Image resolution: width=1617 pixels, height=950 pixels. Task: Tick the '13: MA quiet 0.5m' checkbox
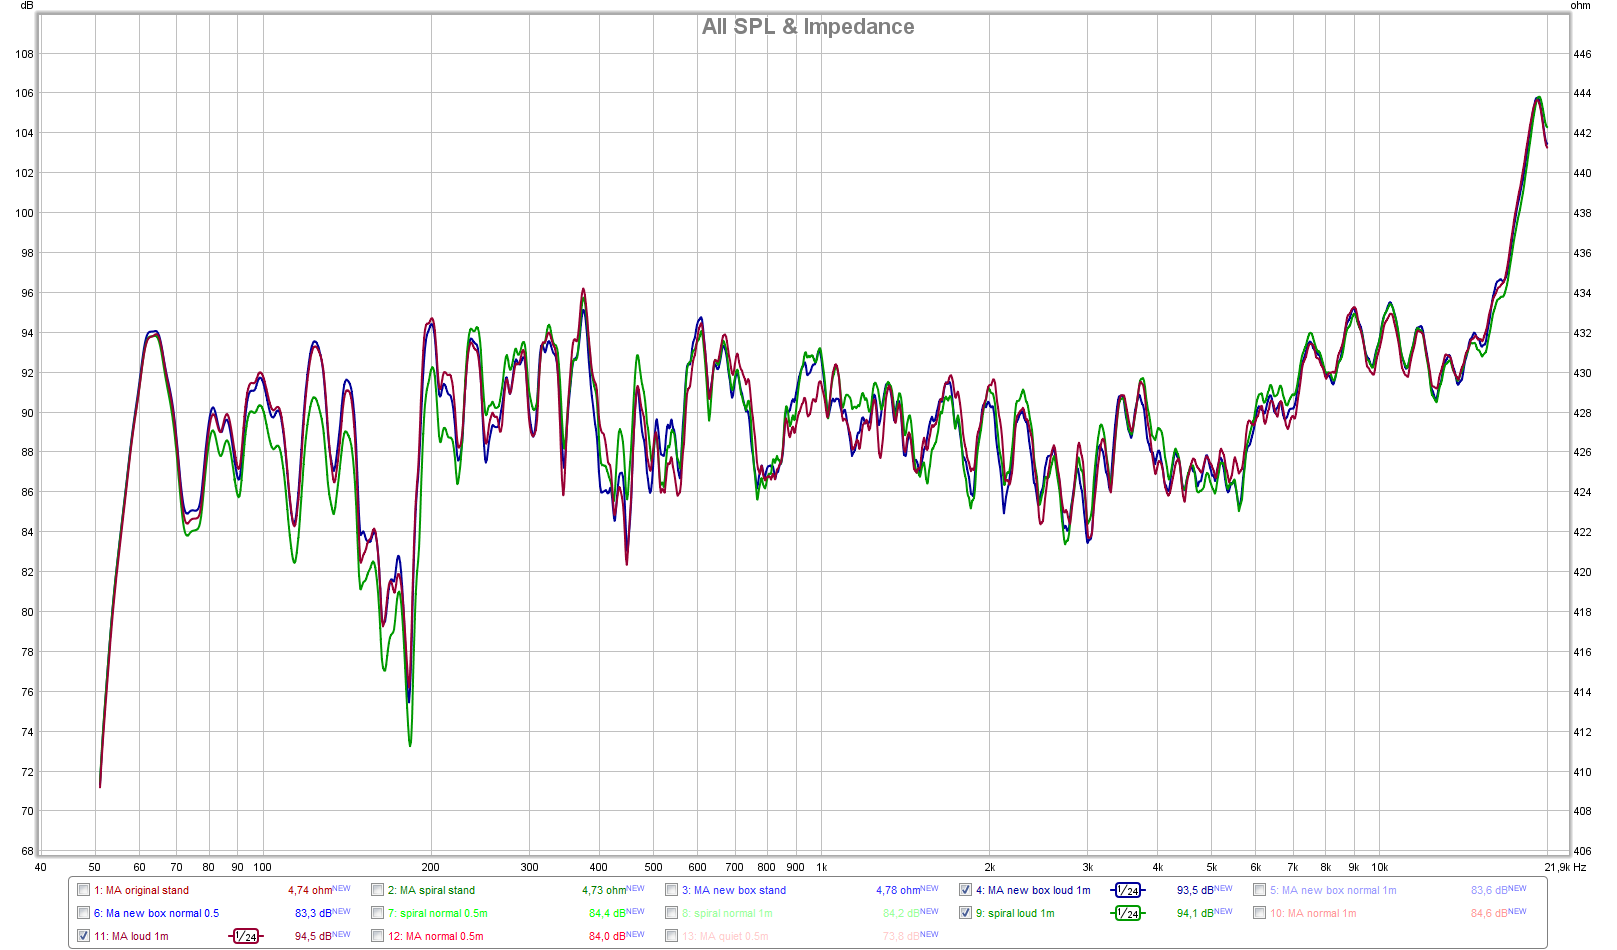coord(672,936)
